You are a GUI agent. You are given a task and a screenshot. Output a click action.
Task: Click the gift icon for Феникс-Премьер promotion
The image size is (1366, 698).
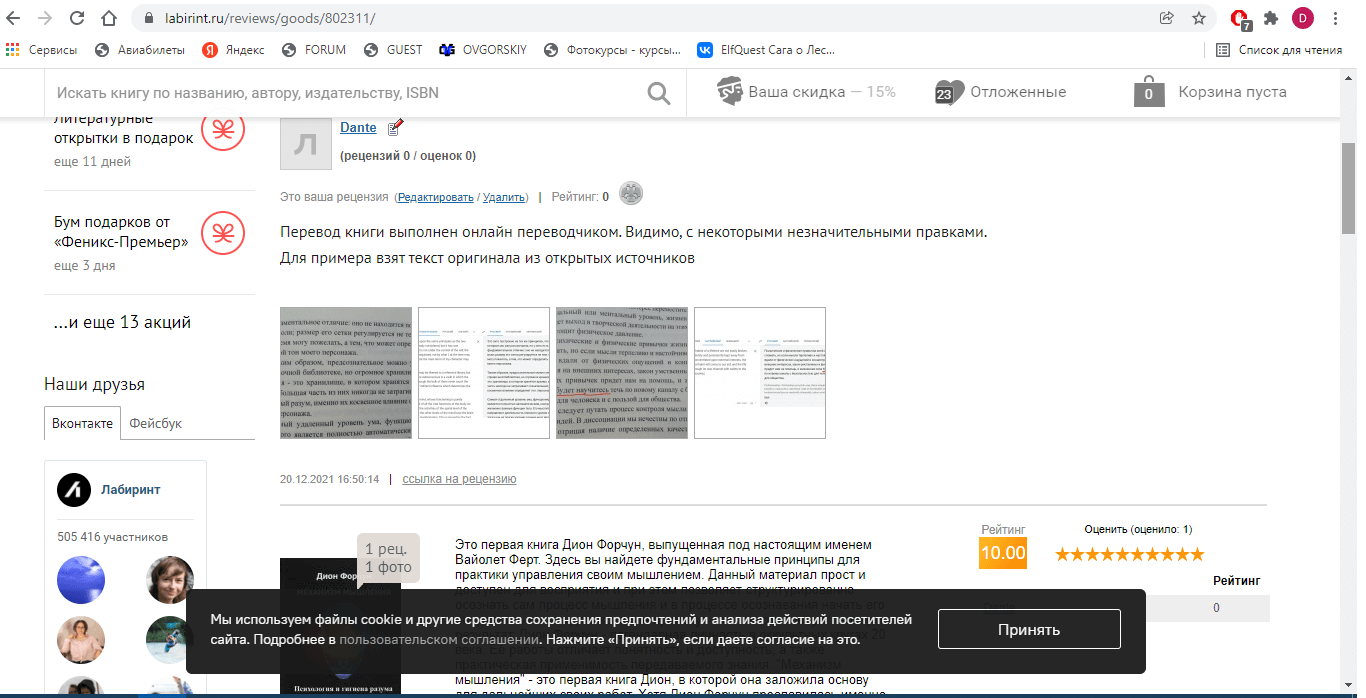223,234
